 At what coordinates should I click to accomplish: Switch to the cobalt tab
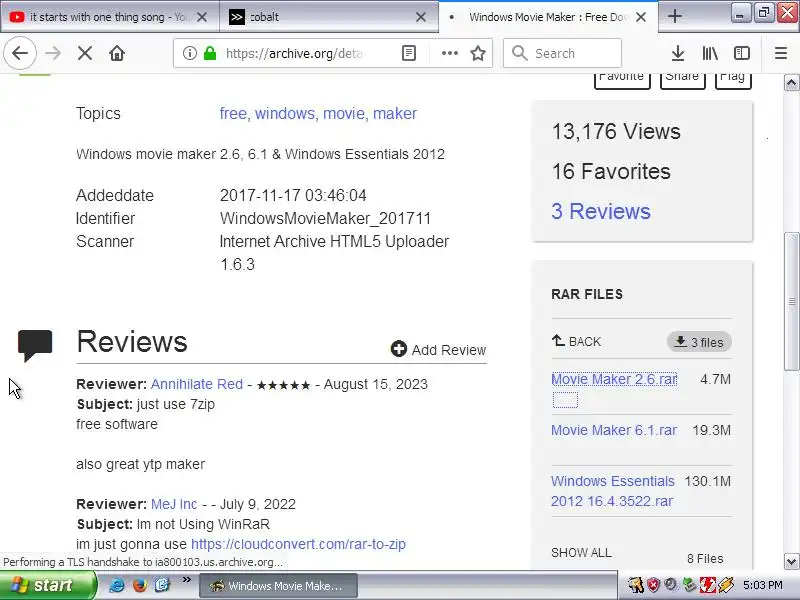coord(329,17)
